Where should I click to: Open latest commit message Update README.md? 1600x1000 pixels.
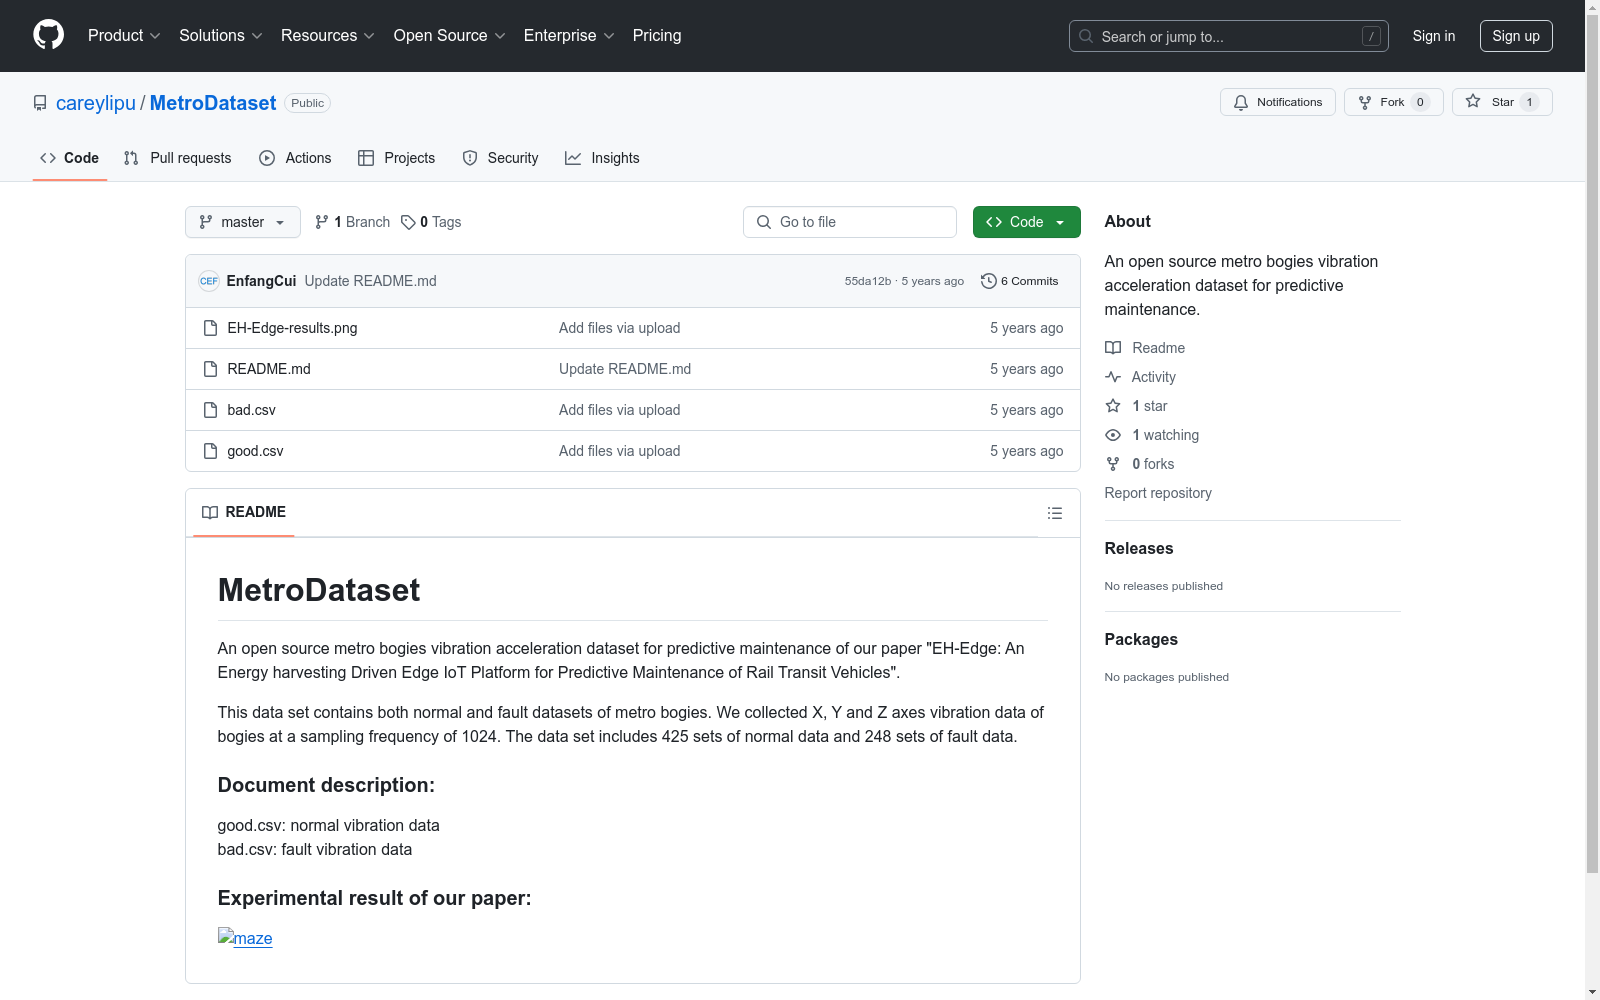coord(371,281)
